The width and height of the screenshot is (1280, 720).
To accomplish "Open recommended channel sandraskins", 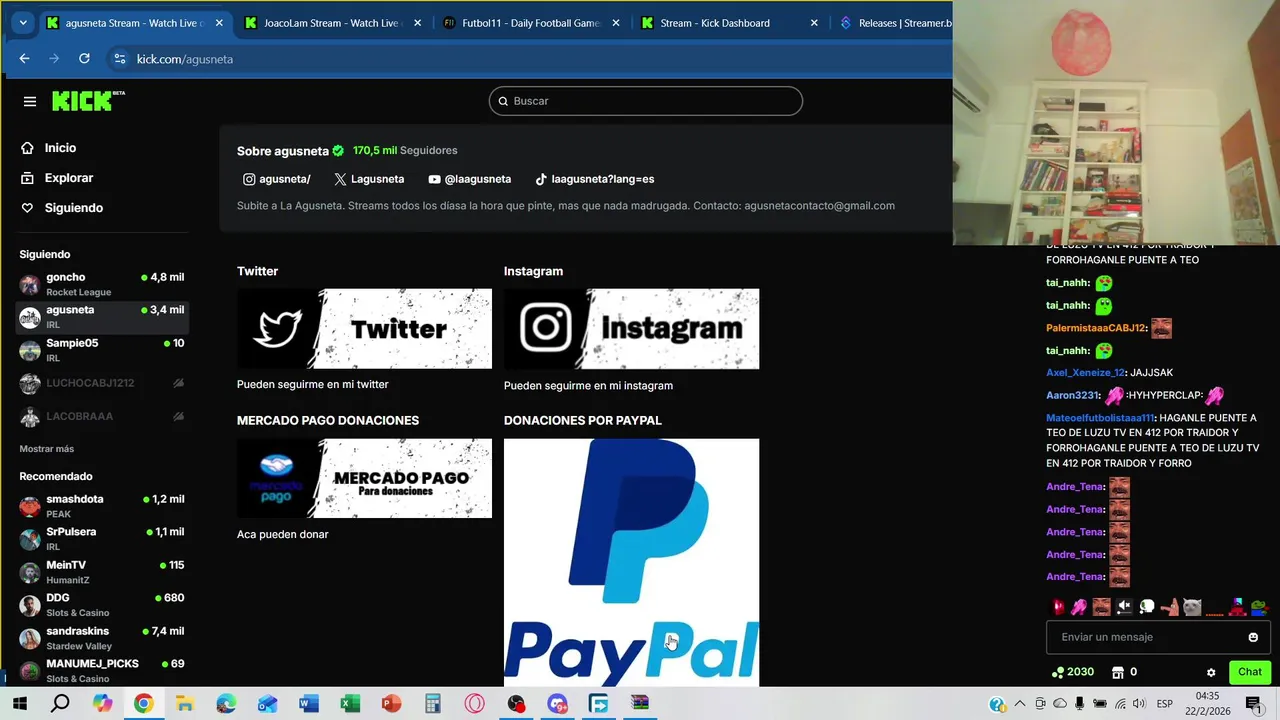I will tap(101, 638).
